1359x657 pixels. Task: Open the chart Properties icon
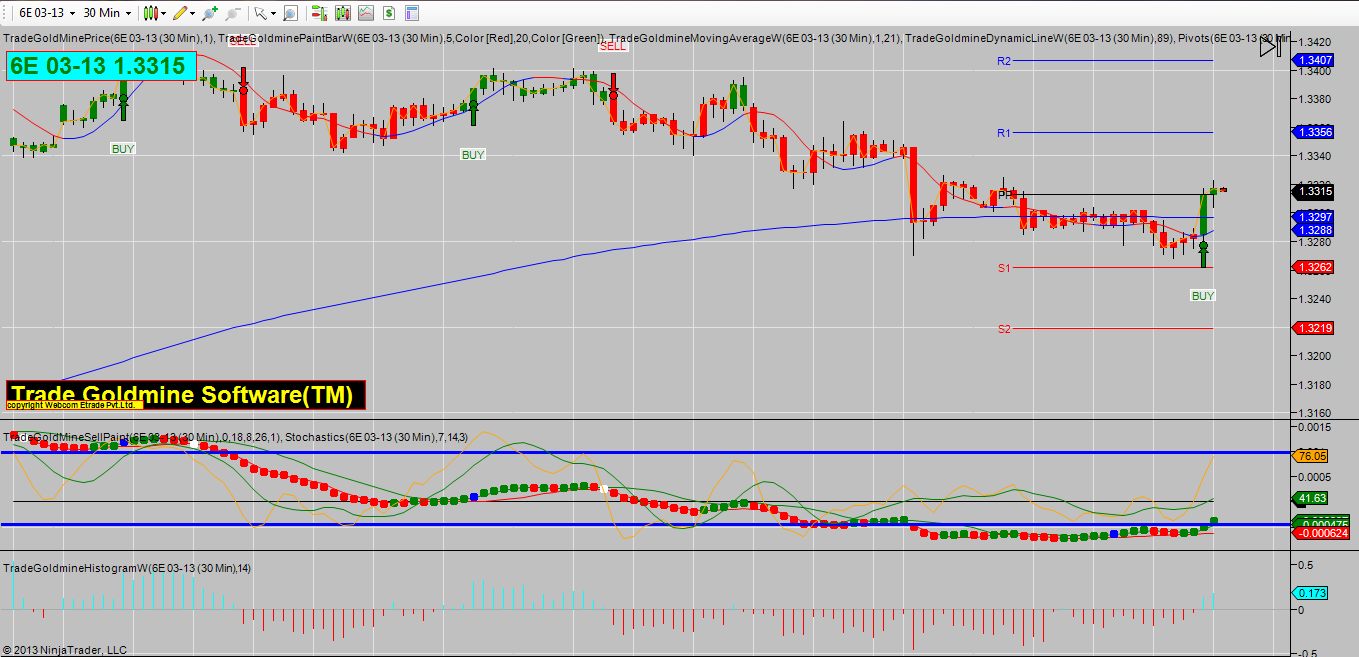pyautogui.click(x=410, y=13)
